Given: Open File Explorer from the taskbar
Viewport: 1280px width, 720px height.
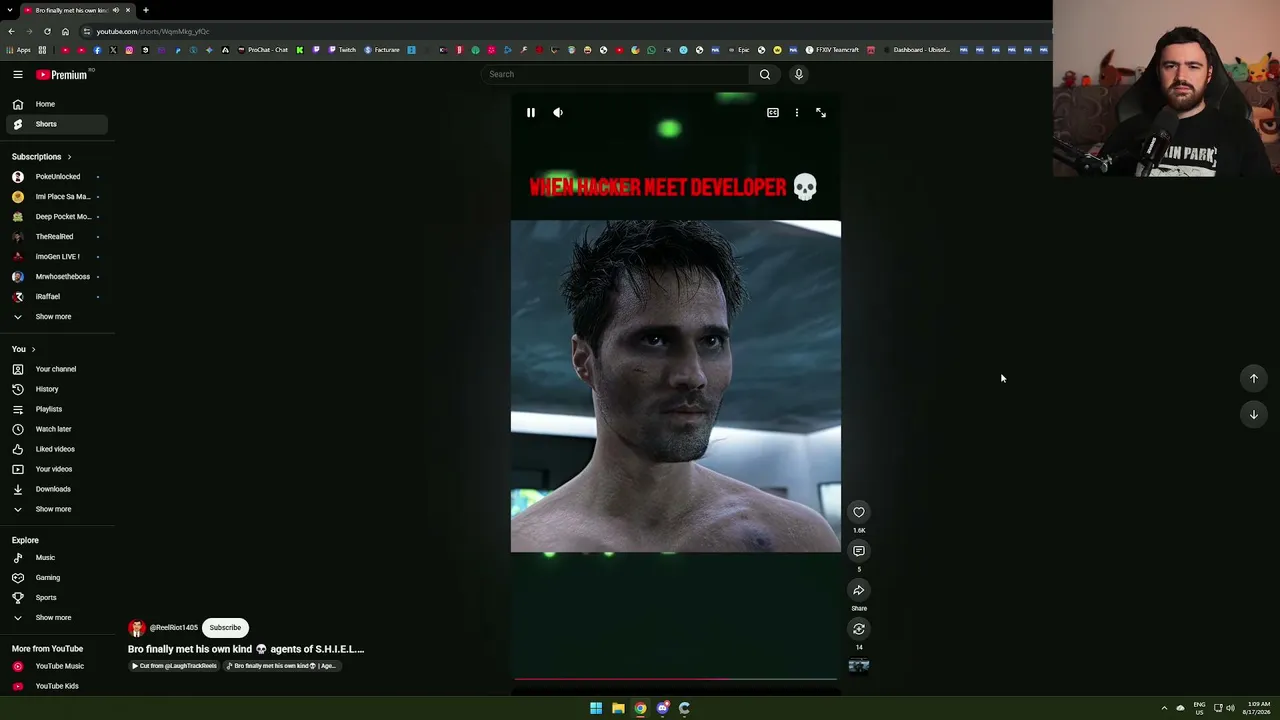Looking at the screenshot, I should coord(618,708).
